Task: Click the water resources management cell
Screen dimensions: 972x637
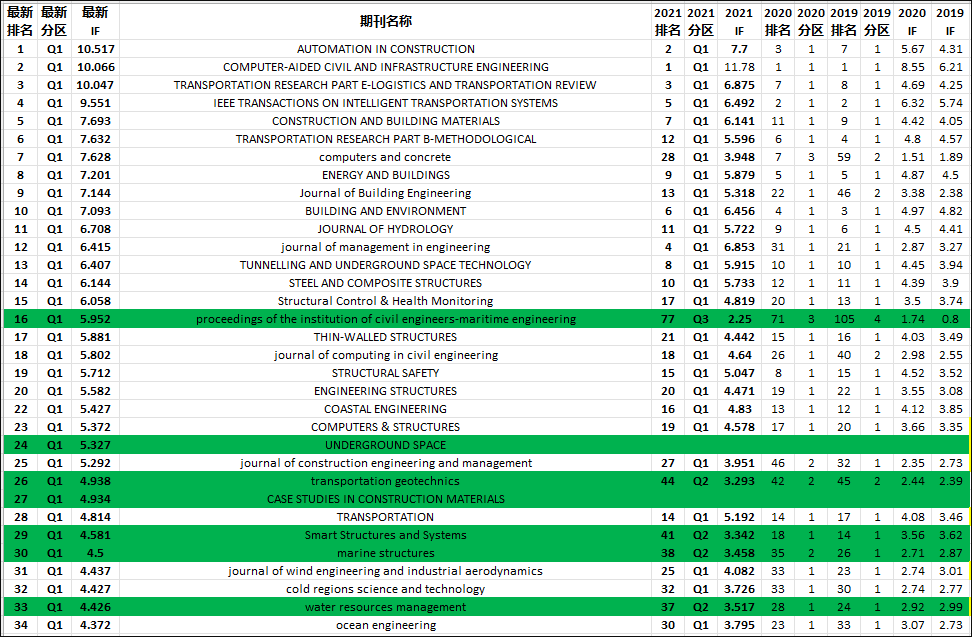Action: coord(386,607)
